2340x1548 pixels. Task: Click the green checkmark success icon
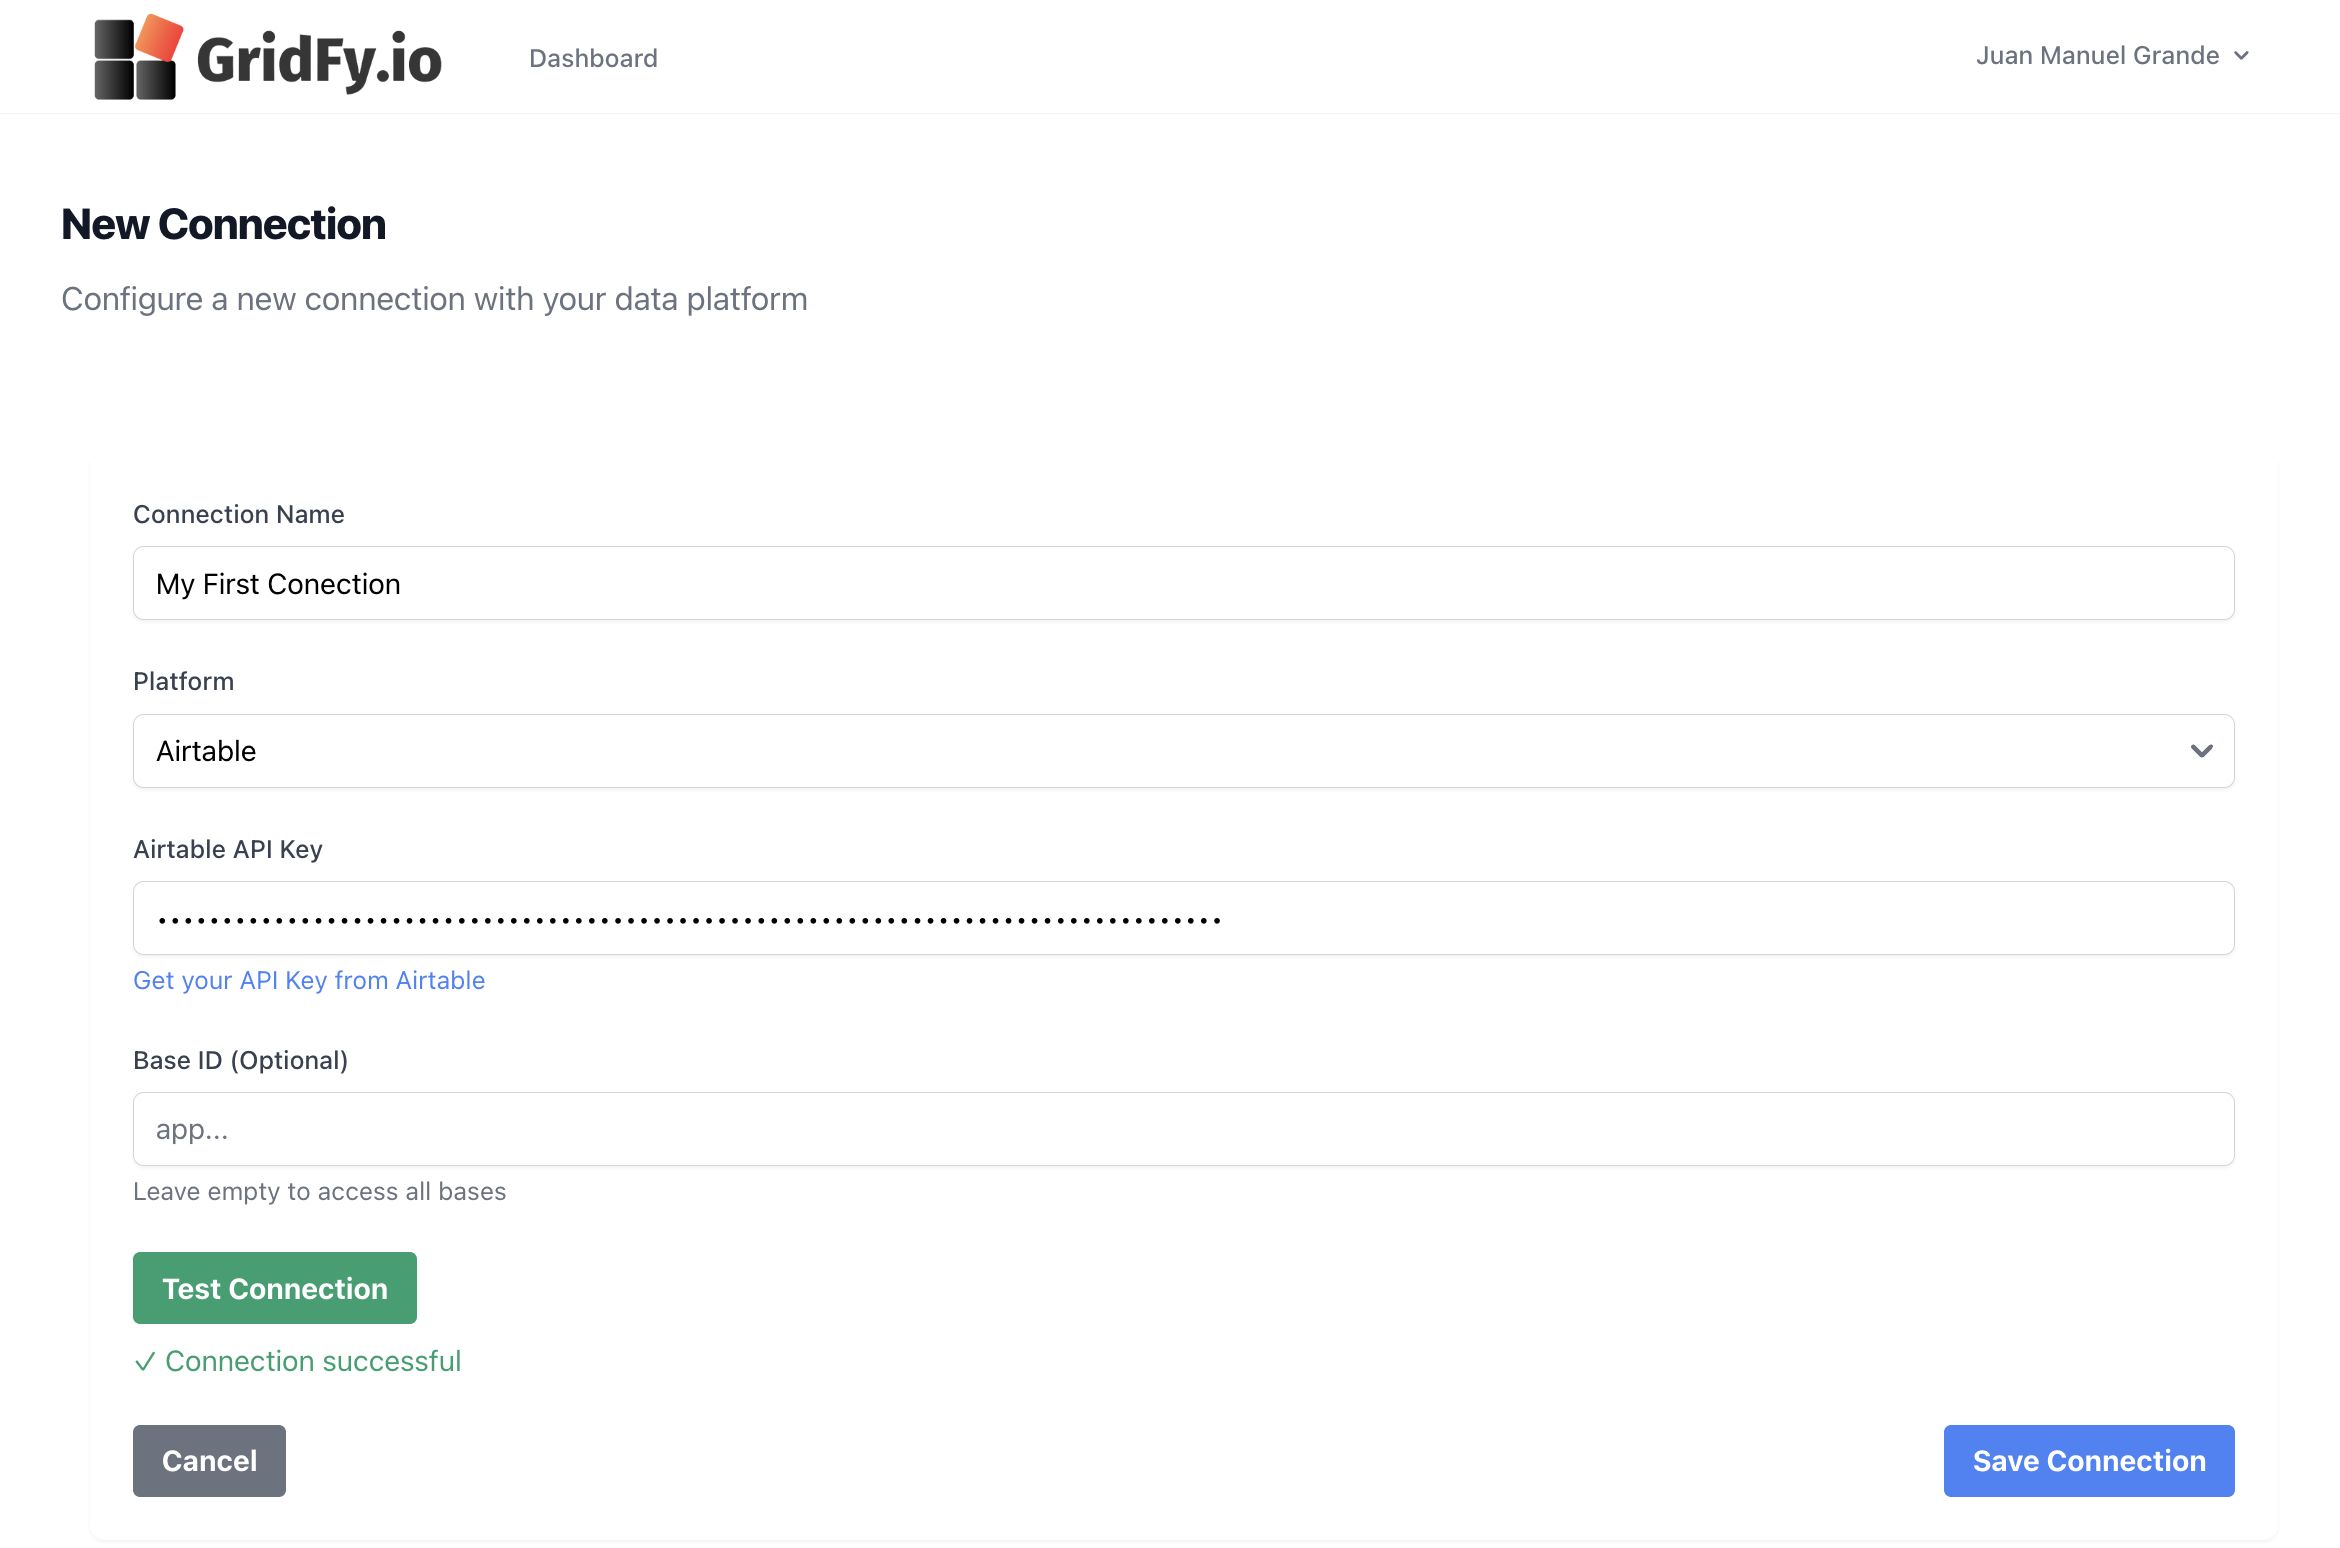click(x=145, y=1362)
